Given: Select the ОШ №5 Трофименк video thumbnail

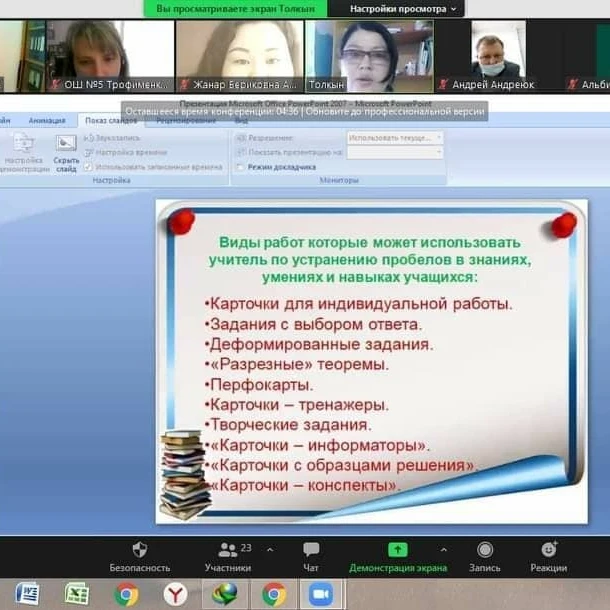Looking at the screenshot, I should pos(110,56).
